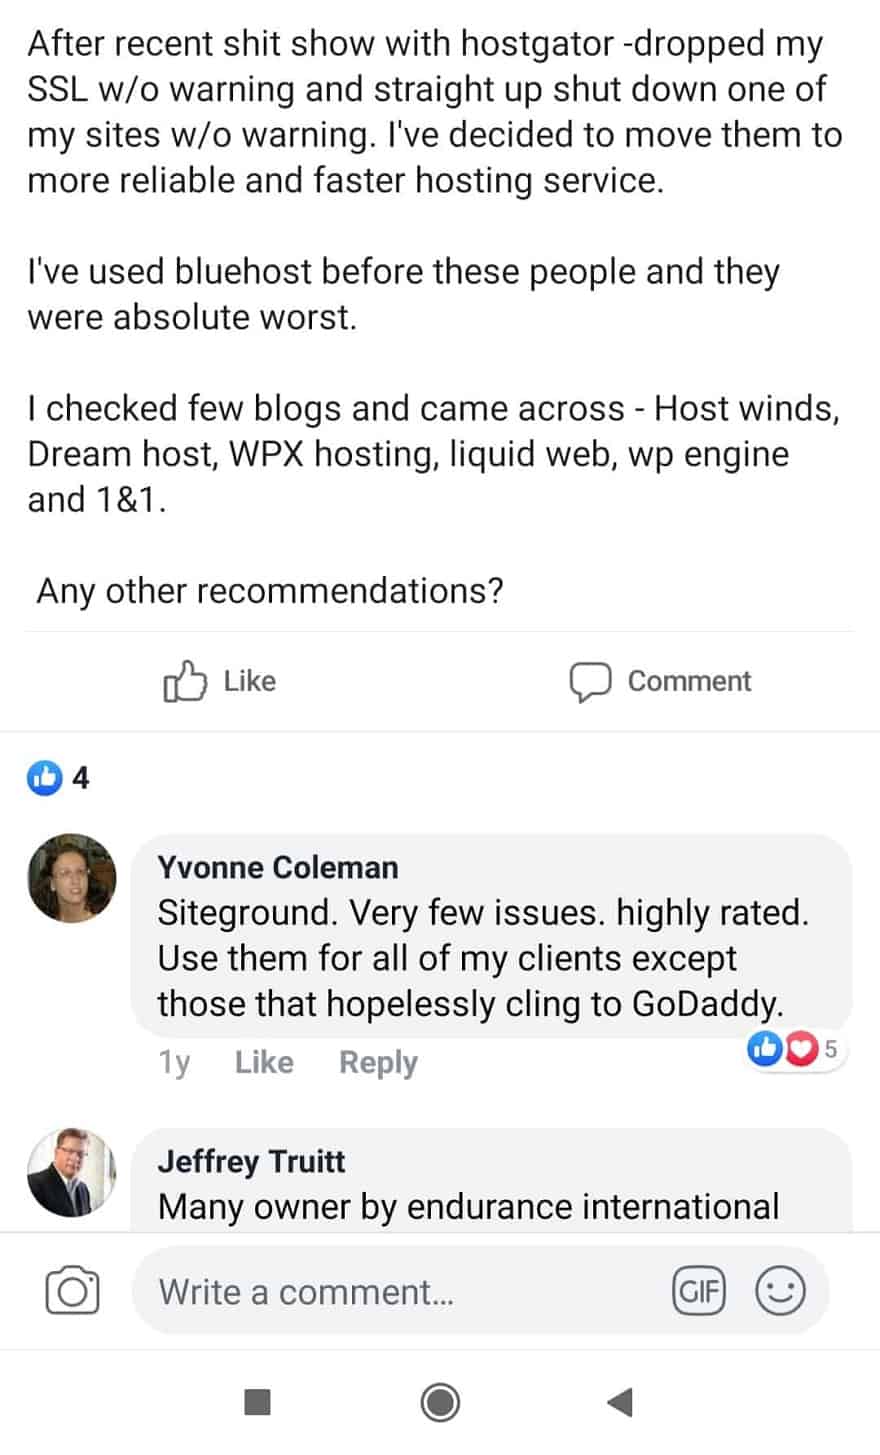Image resolution: width=880 pixels, height=1455 pixels.
Task: Reply to Yvonne Coleman's comment
Action: point(378,1062)
